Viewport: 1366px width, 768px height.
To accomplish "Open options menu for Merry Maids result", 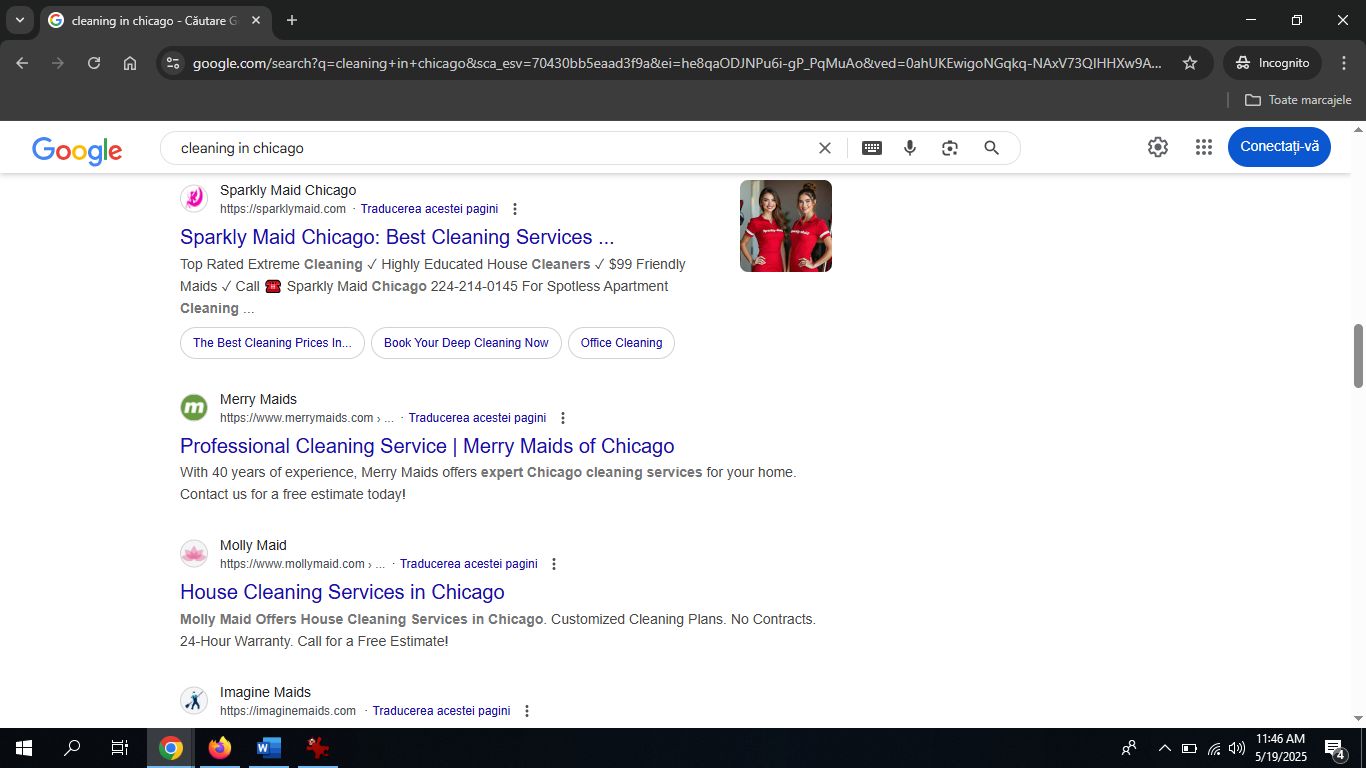I will [562, 417].
